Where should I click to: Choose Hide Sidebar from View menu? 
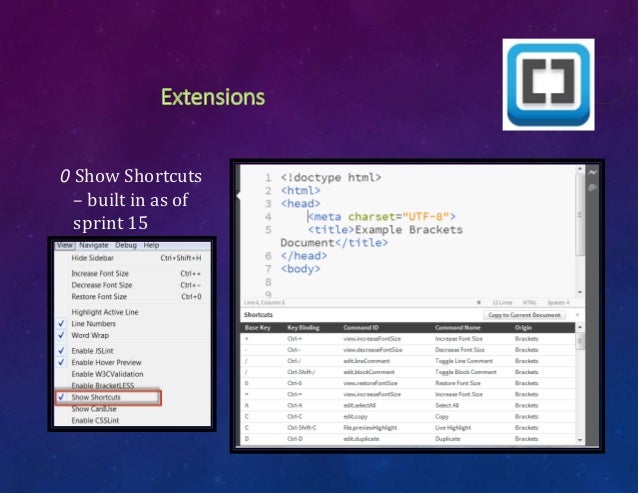click(x=133, y=258)
